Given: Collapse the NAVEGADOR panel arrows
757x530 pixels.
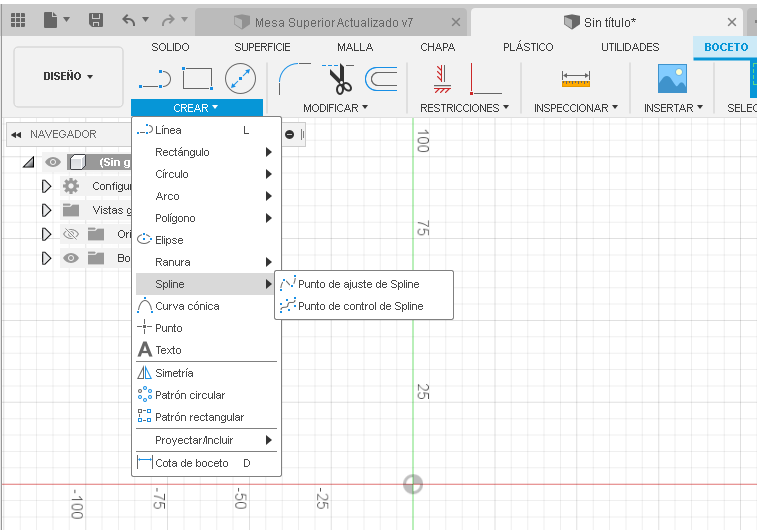Looking at the screenshot, I should click(16, 135).
